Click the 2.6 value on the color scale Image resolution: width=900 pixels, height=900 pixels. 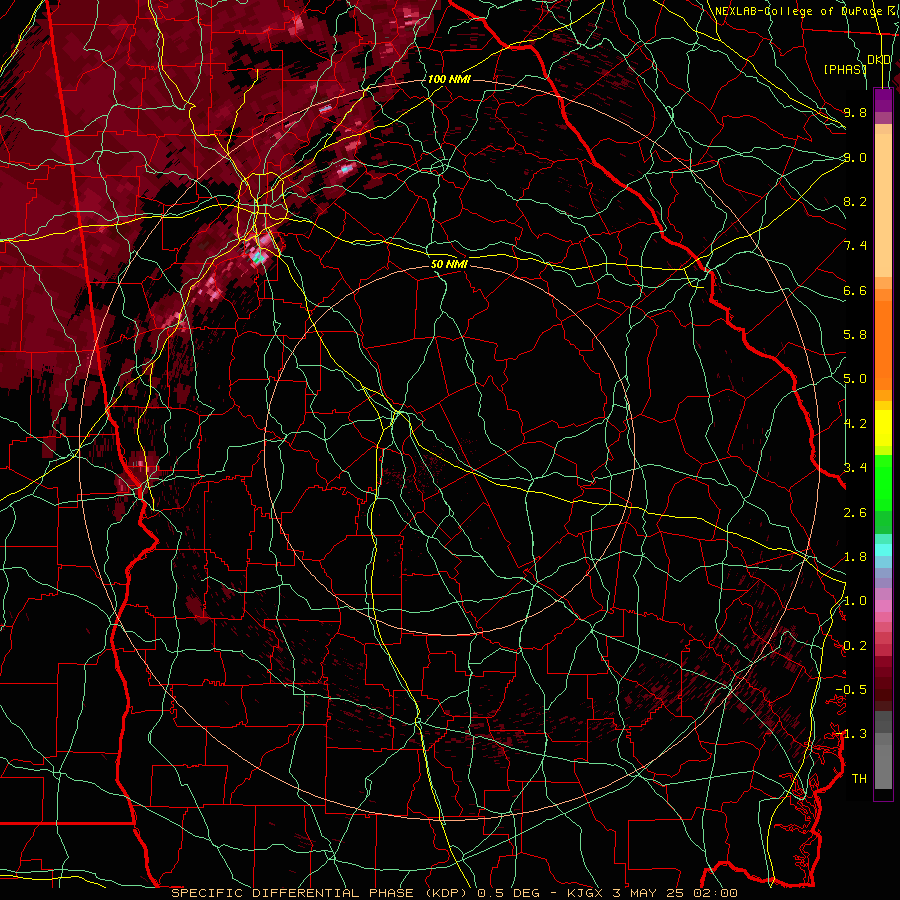pos(855,513)
